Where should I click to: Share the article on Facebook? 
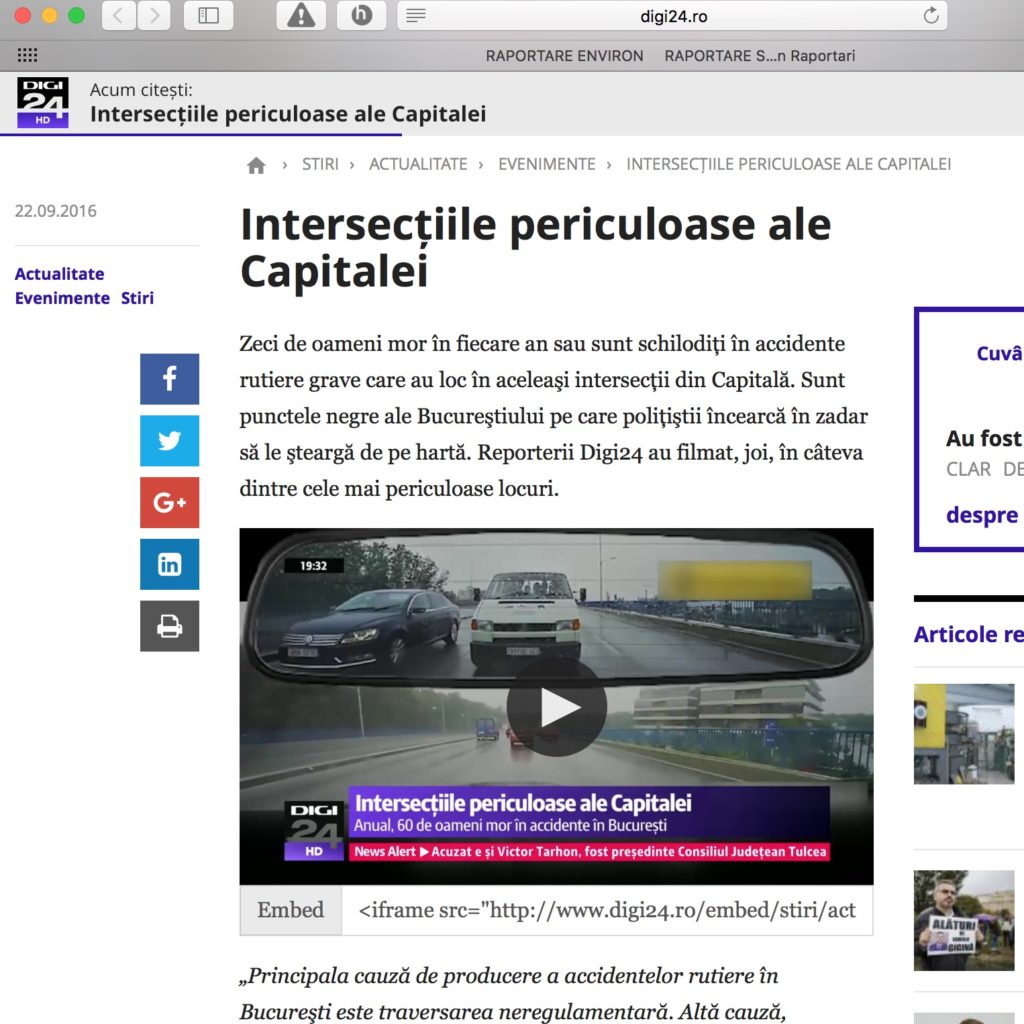(169, 379)
